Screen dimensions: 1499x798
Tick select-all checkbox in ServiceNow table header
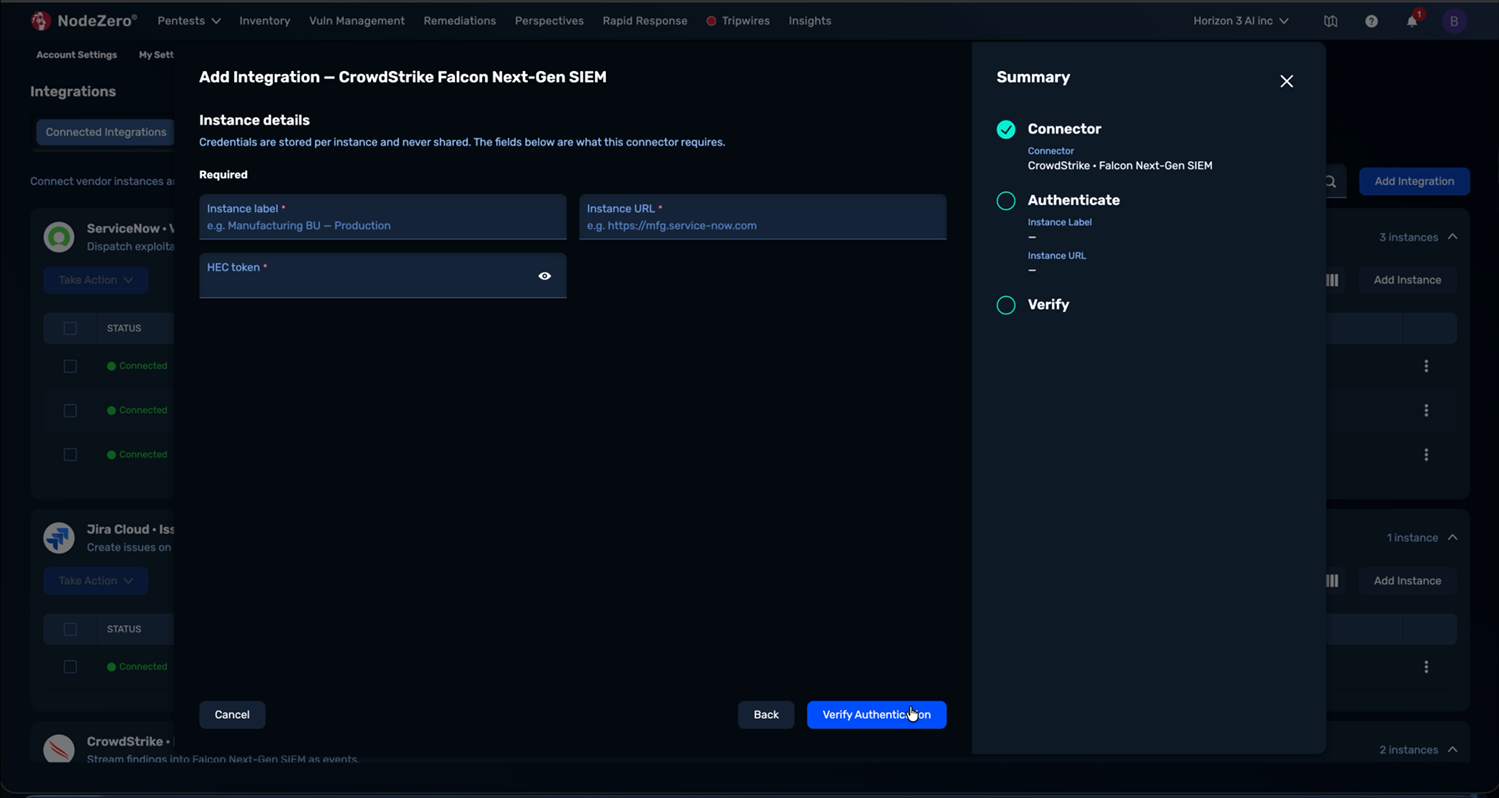click(70, 328)
